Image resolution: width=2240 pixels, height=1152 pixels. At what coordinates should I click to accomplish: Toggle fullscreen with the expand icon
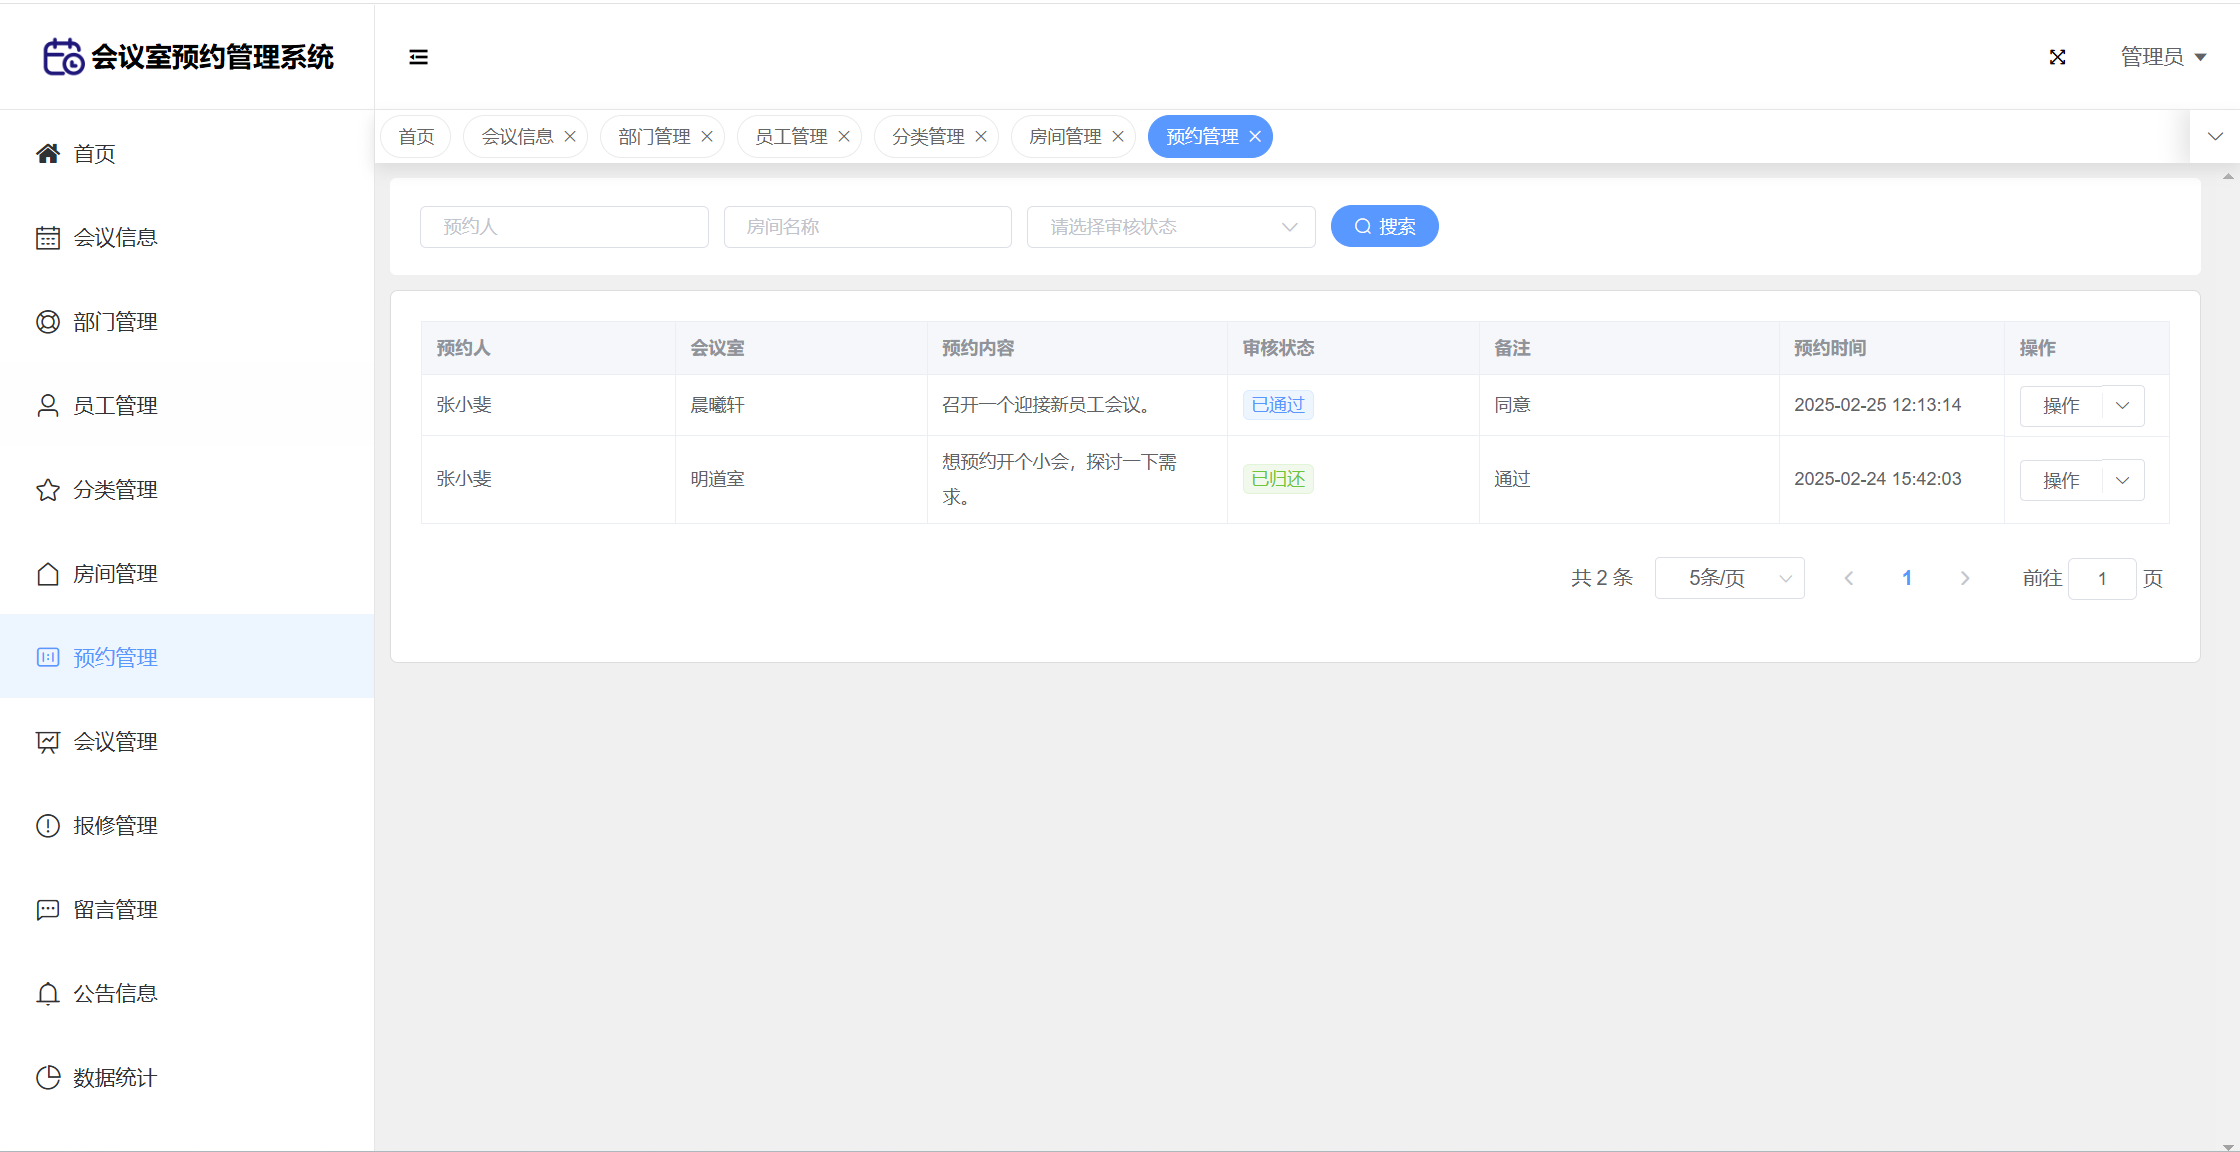tap(2057, 57)
